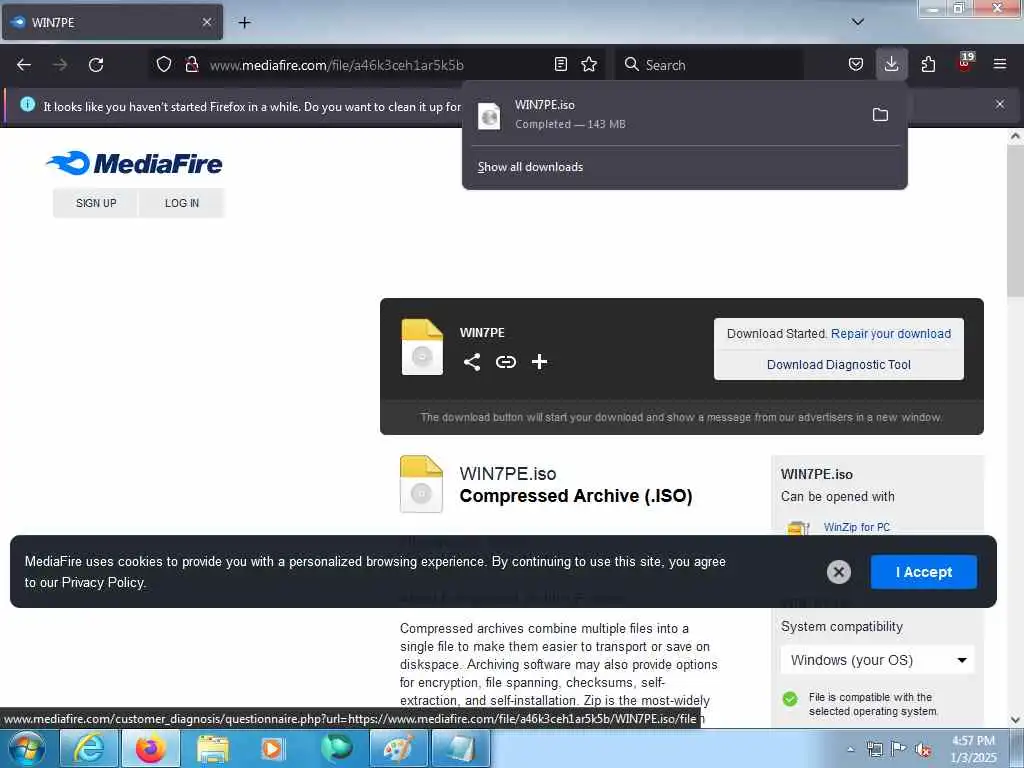Toggle the Firefox downloads panel button
Image resolution: width=1024 pixels, height=768 pixels.
[891, 64]
